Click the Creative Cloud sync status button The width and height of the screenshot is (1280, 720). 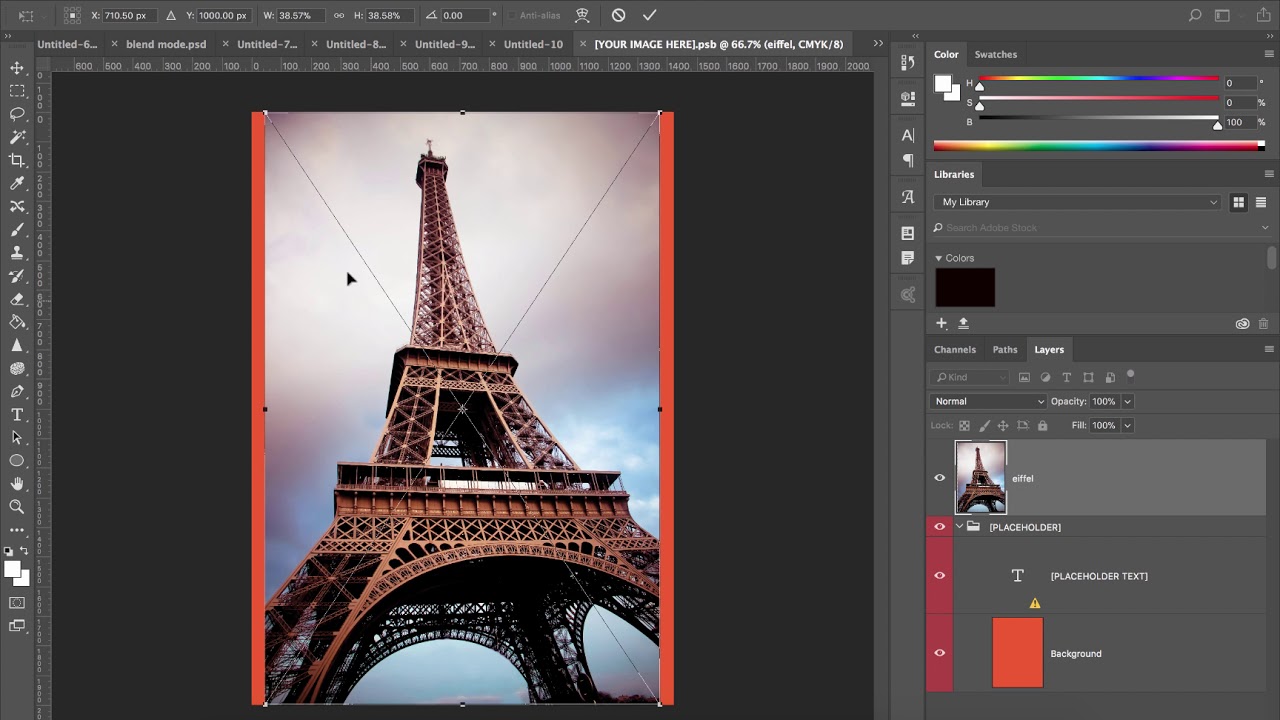click(1242, 324)
